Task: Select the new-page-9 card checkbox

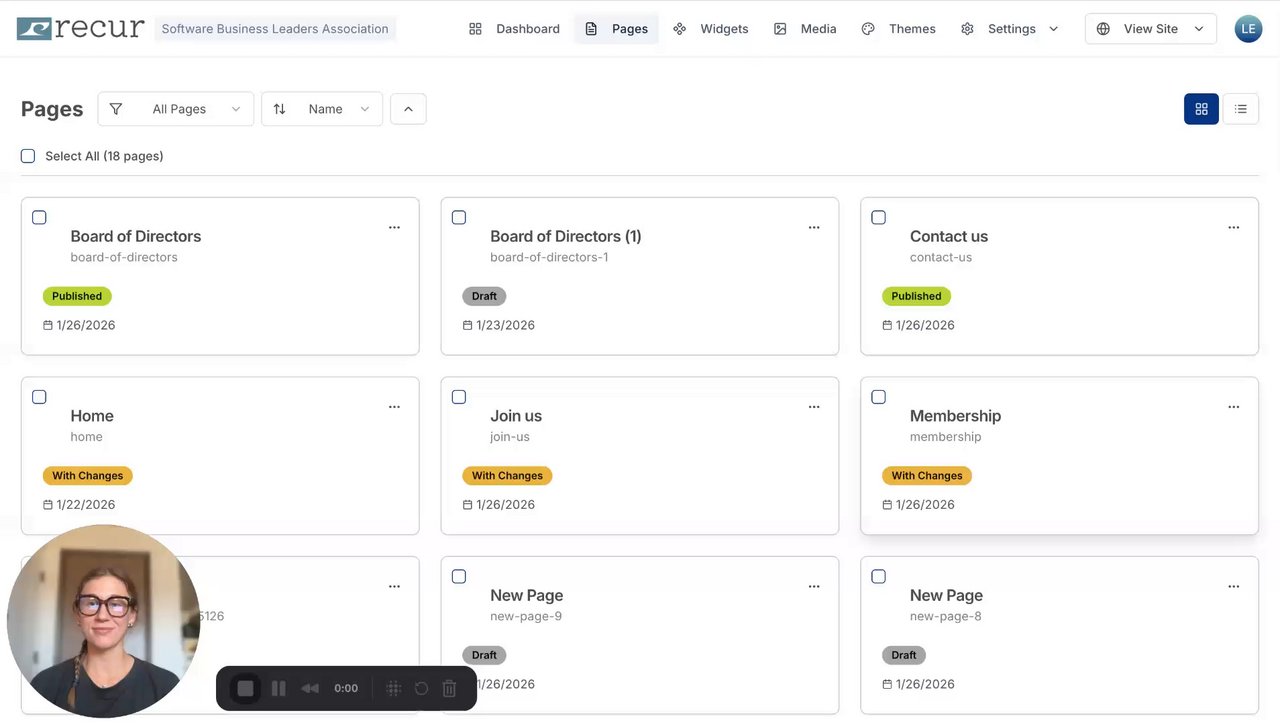Action: pos(459,576)
